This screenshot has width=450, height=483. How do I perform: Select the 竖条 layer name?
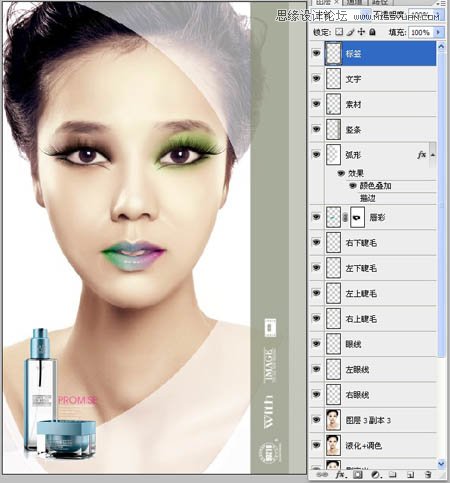click(353, 130)
